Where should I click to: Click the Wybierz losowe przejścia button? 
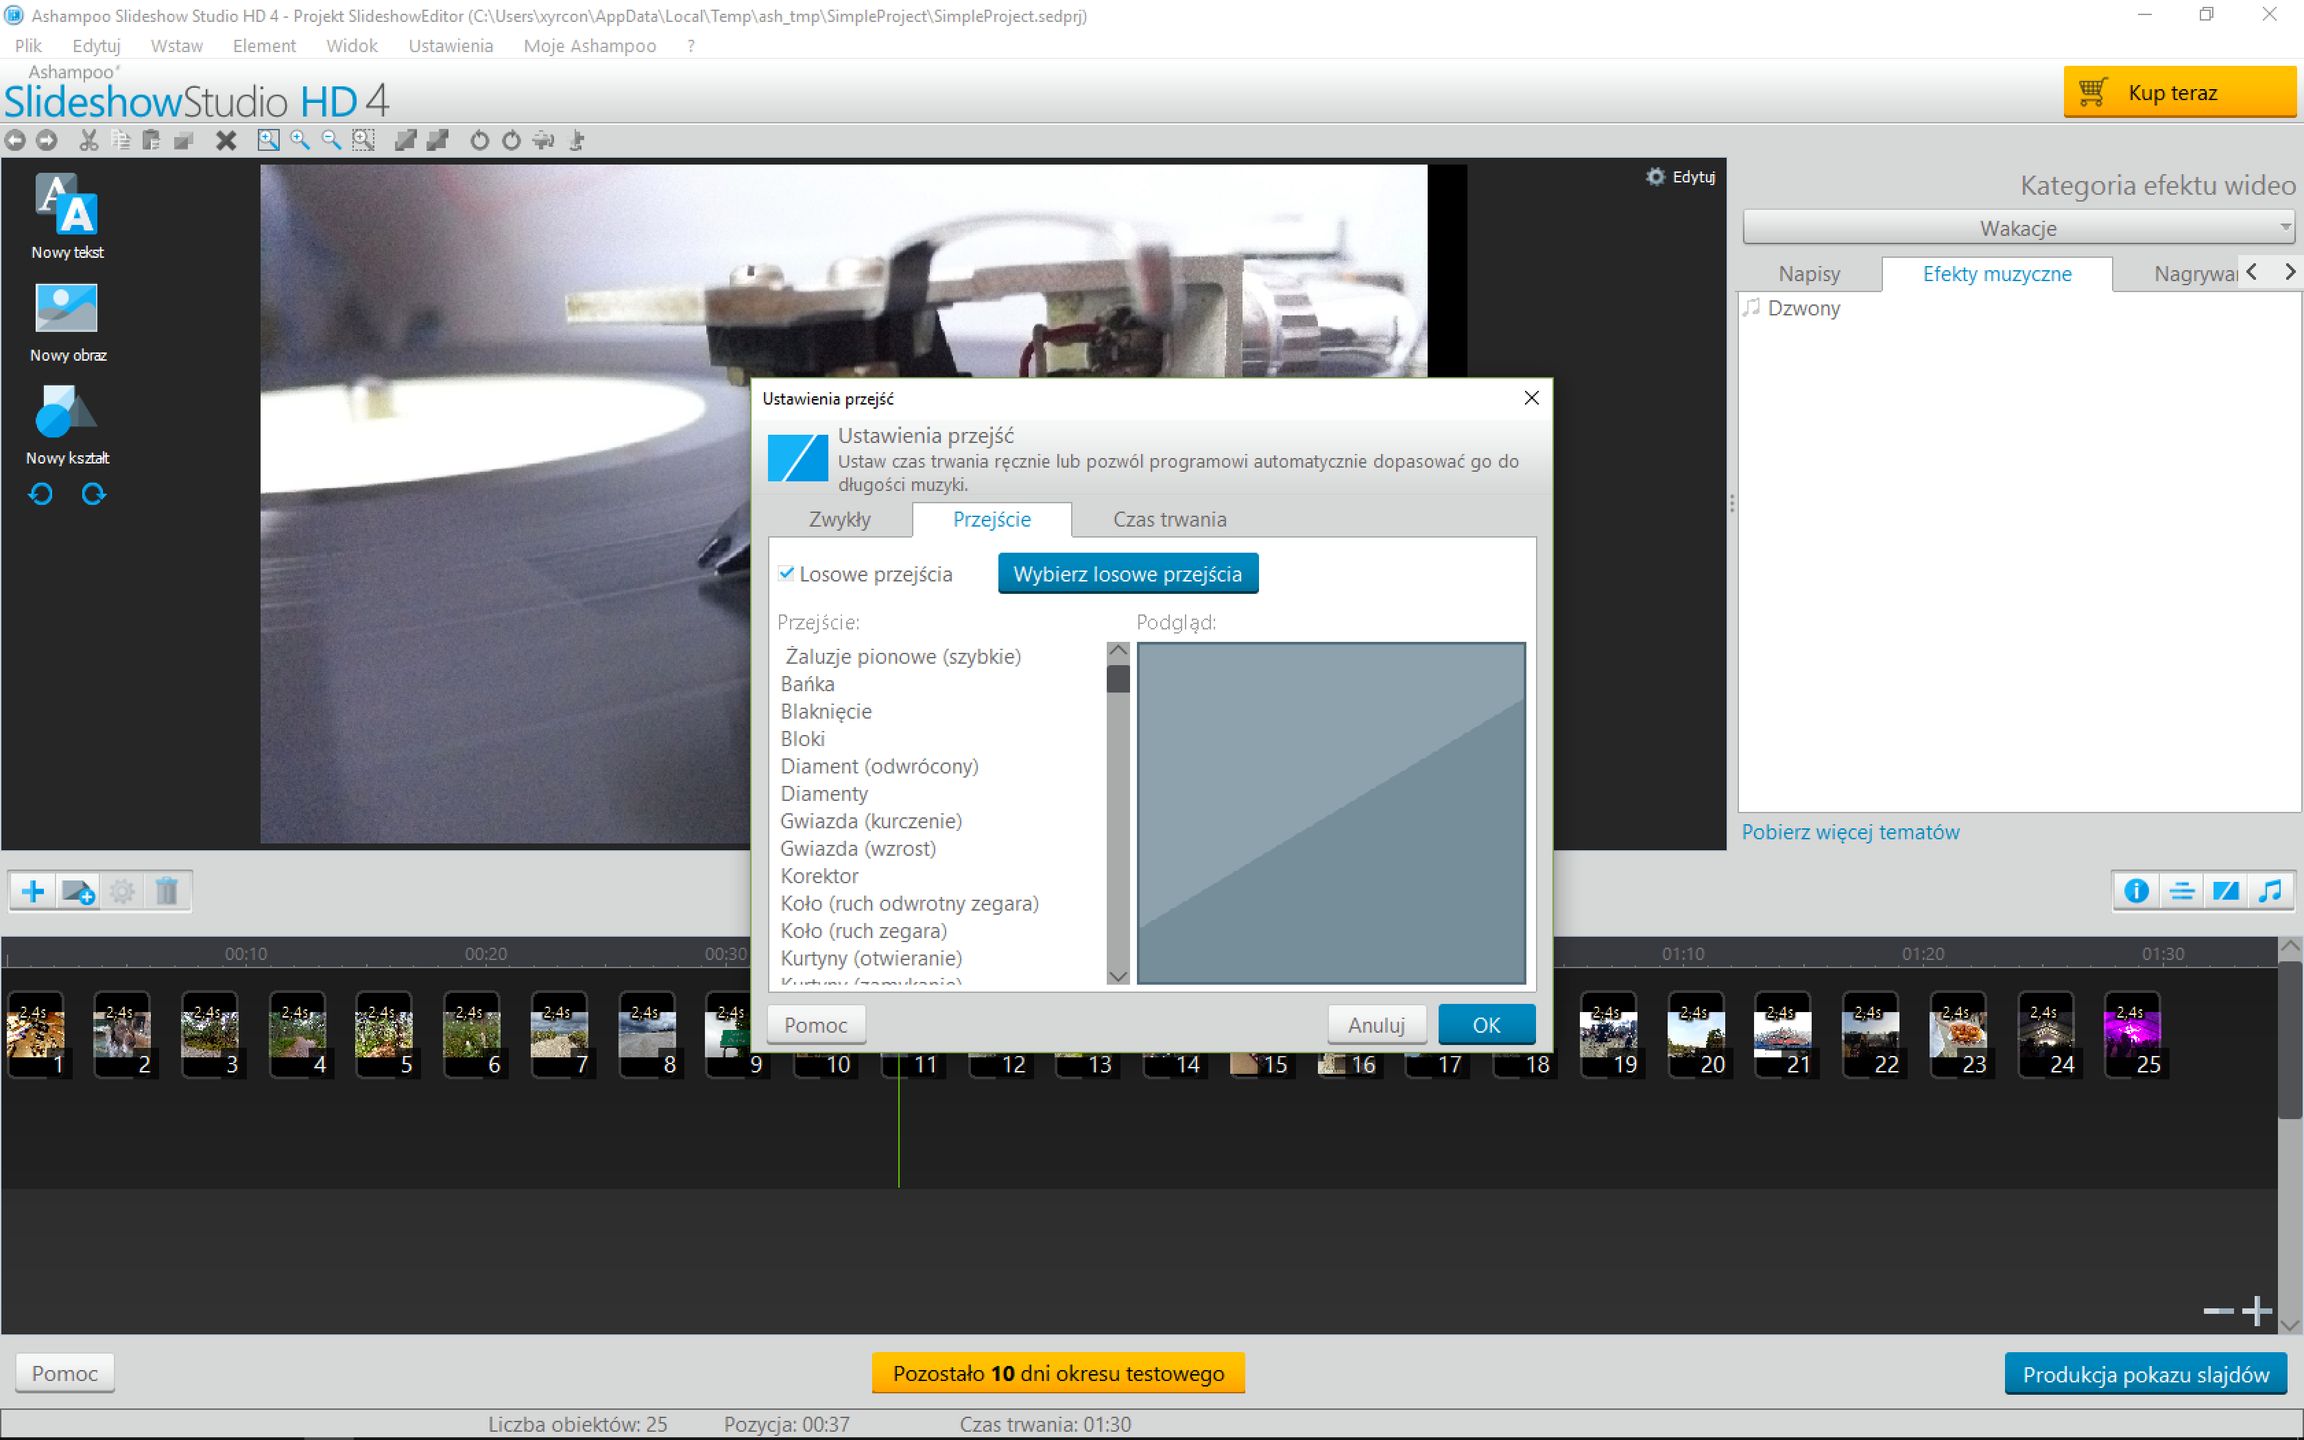coord(1127,573)
